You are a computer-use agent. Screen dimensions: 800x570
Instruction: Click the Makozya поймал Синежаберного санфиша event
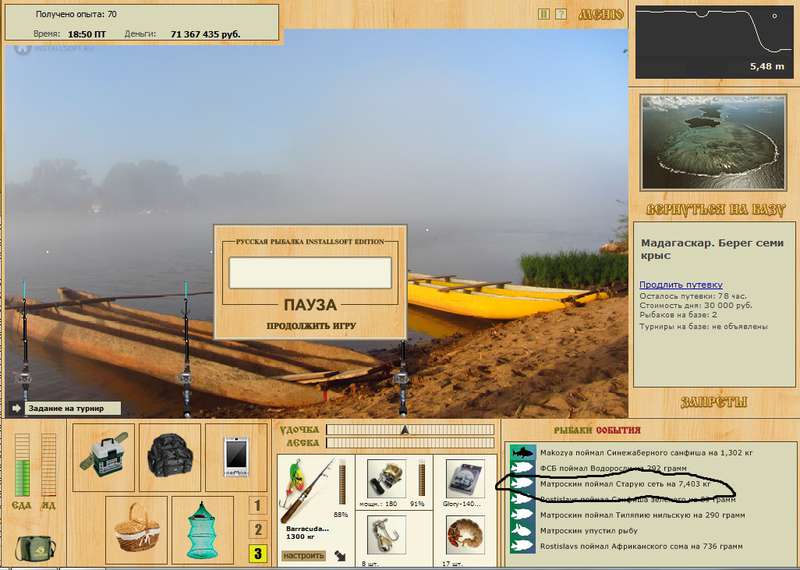point(646,453)
